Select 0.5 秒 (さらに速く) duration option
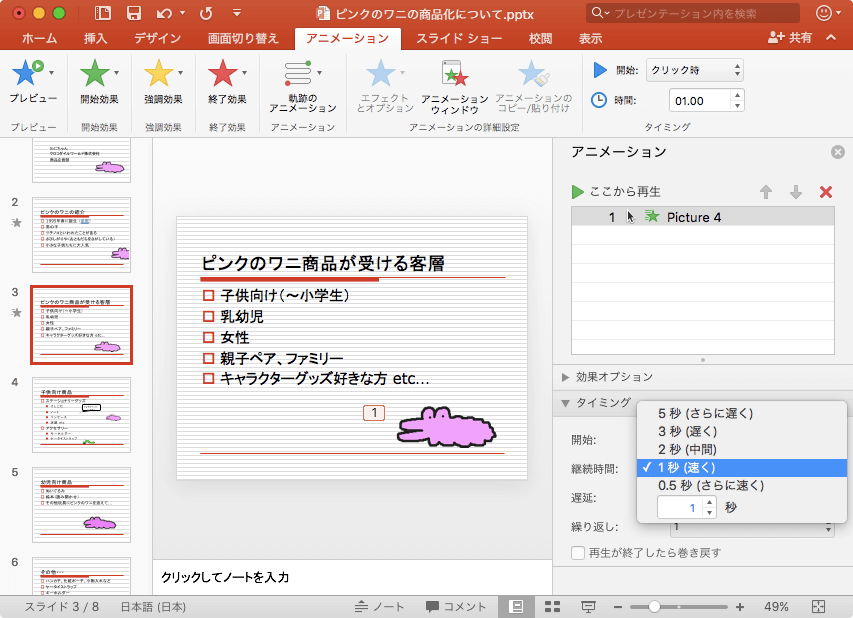Image resolution: width=853 pixels, height=618 pixels. (x=741, y=485)
